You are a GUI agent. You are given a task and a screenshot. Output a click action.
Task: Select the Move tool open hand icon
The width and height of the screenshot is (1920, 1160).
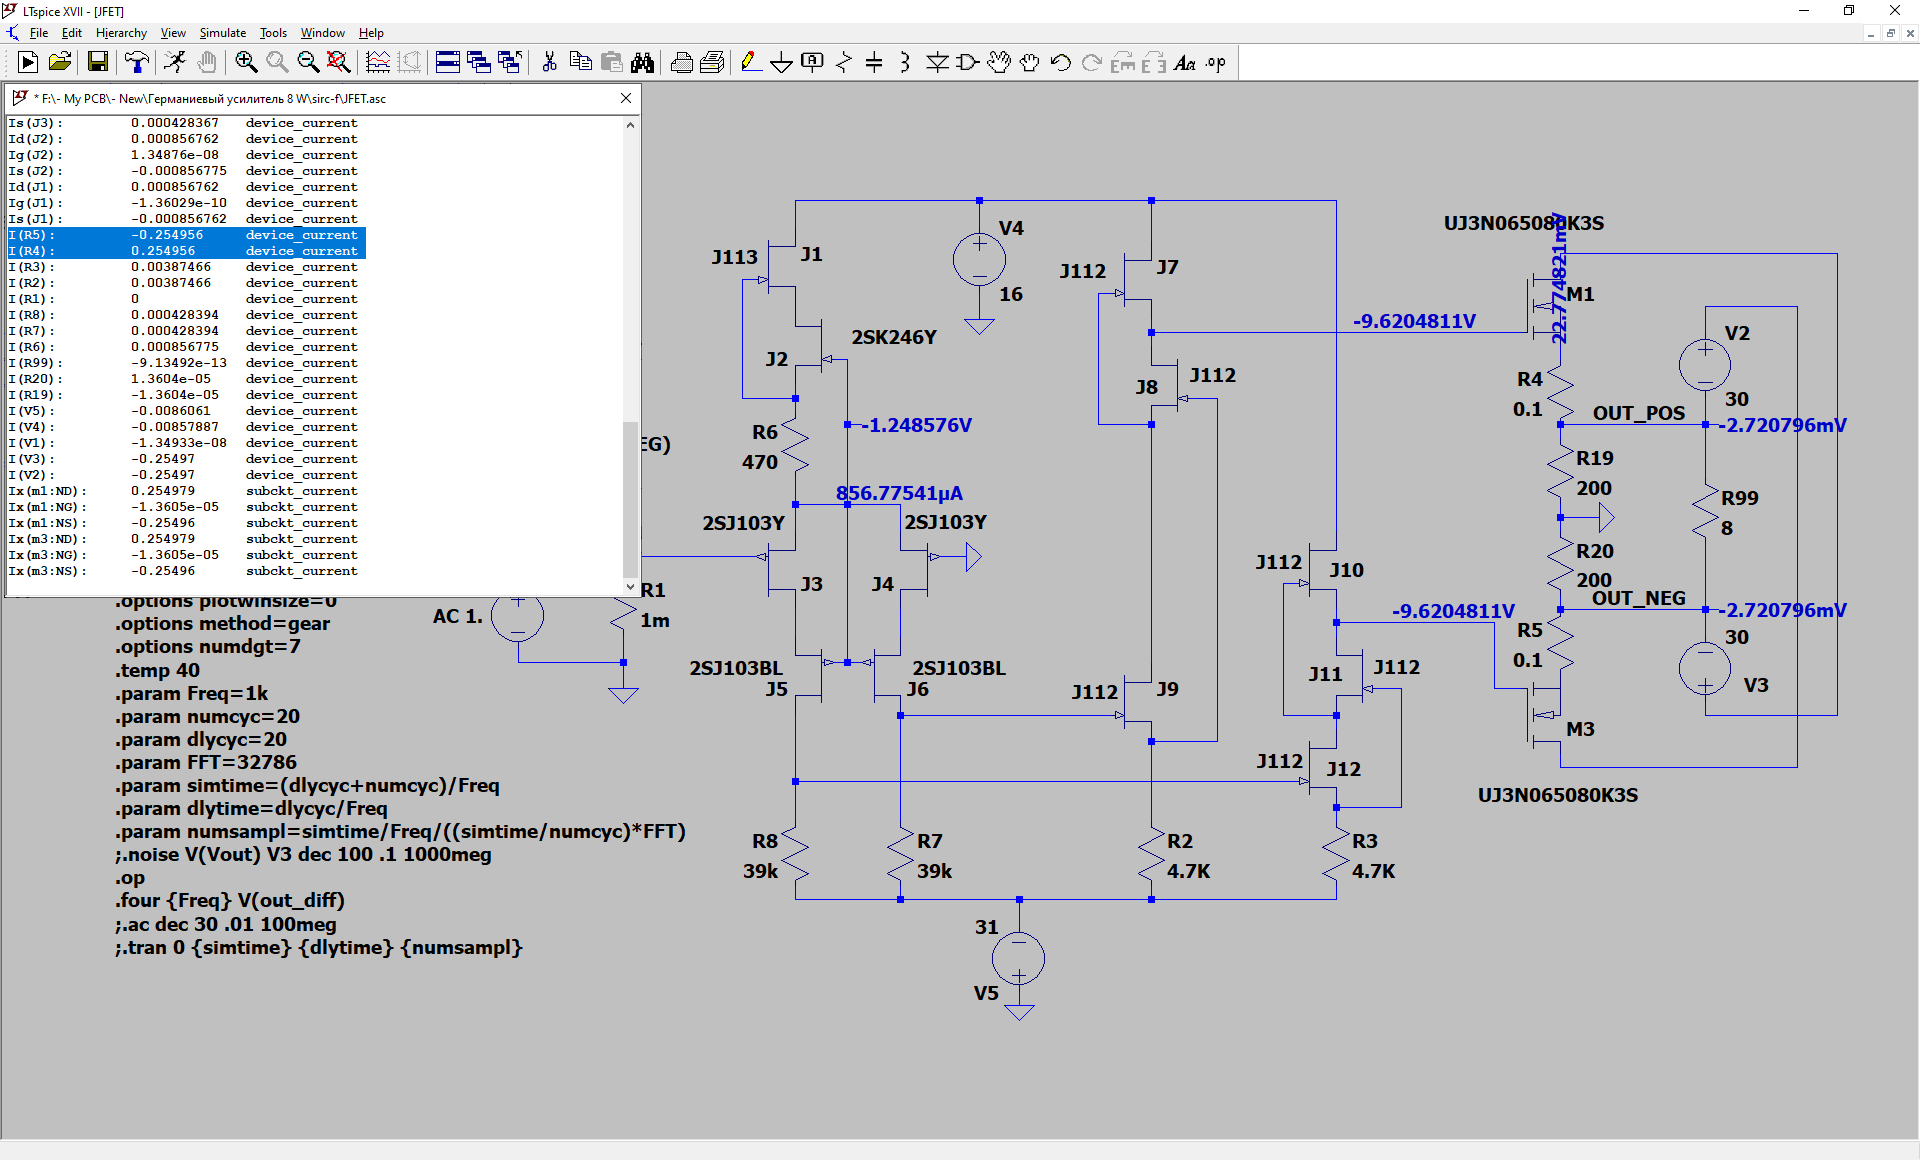point(998,62)
